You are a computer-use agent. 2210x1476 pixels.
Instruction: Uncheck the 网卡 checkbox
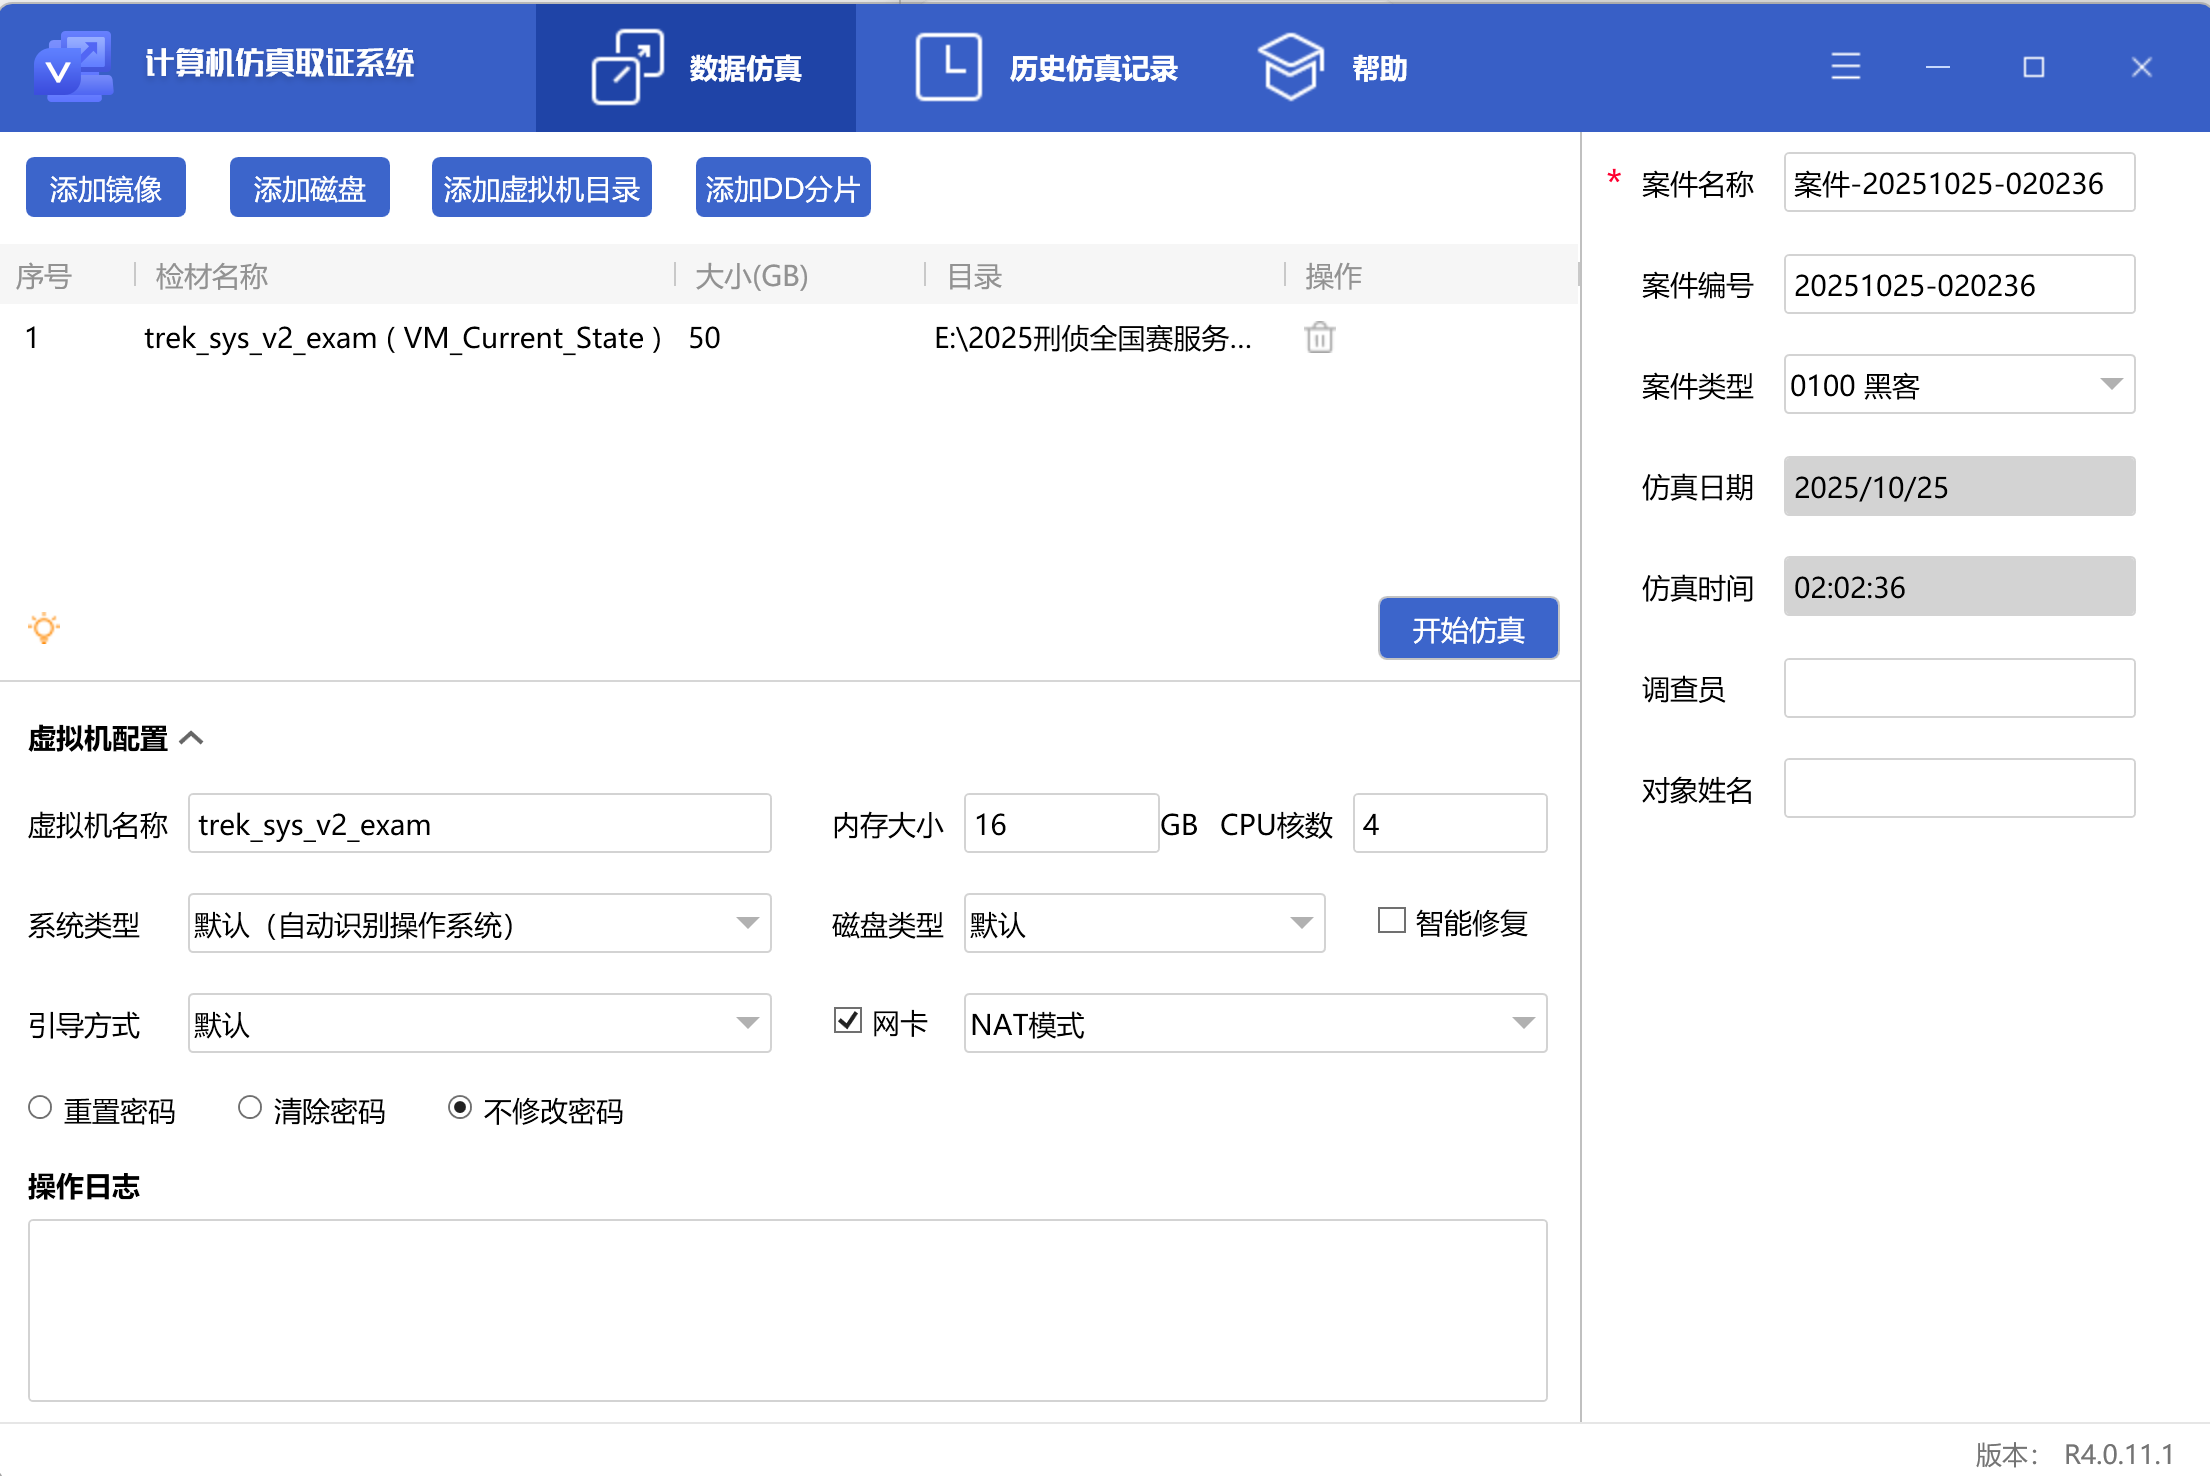tap(847, 1020)
